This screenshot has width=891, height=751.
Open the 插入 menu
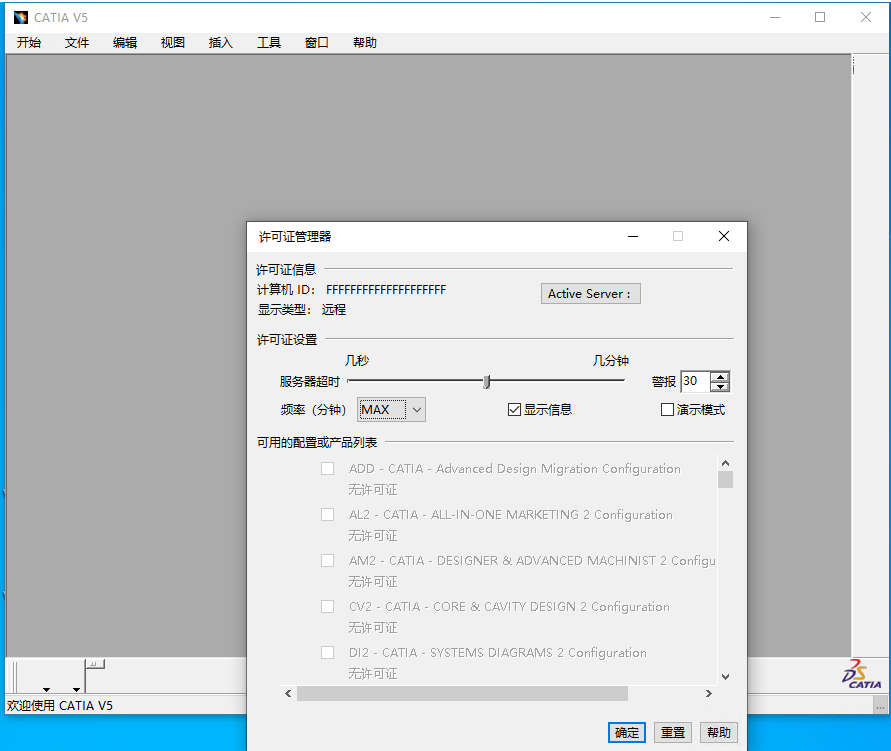[x=220, y=43]
